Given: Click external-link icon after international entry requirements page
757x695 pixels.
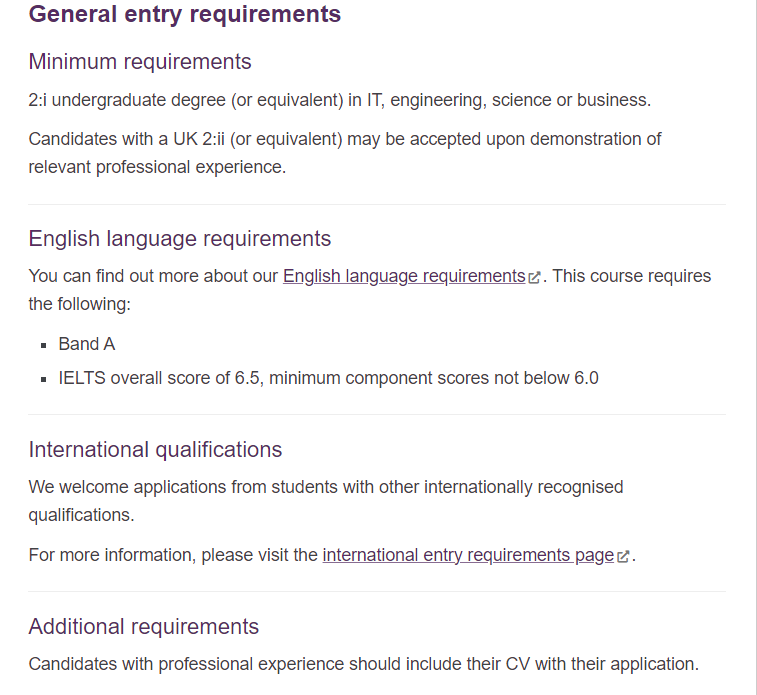Looking at the screenshot, I should click(x=623, y=557).
